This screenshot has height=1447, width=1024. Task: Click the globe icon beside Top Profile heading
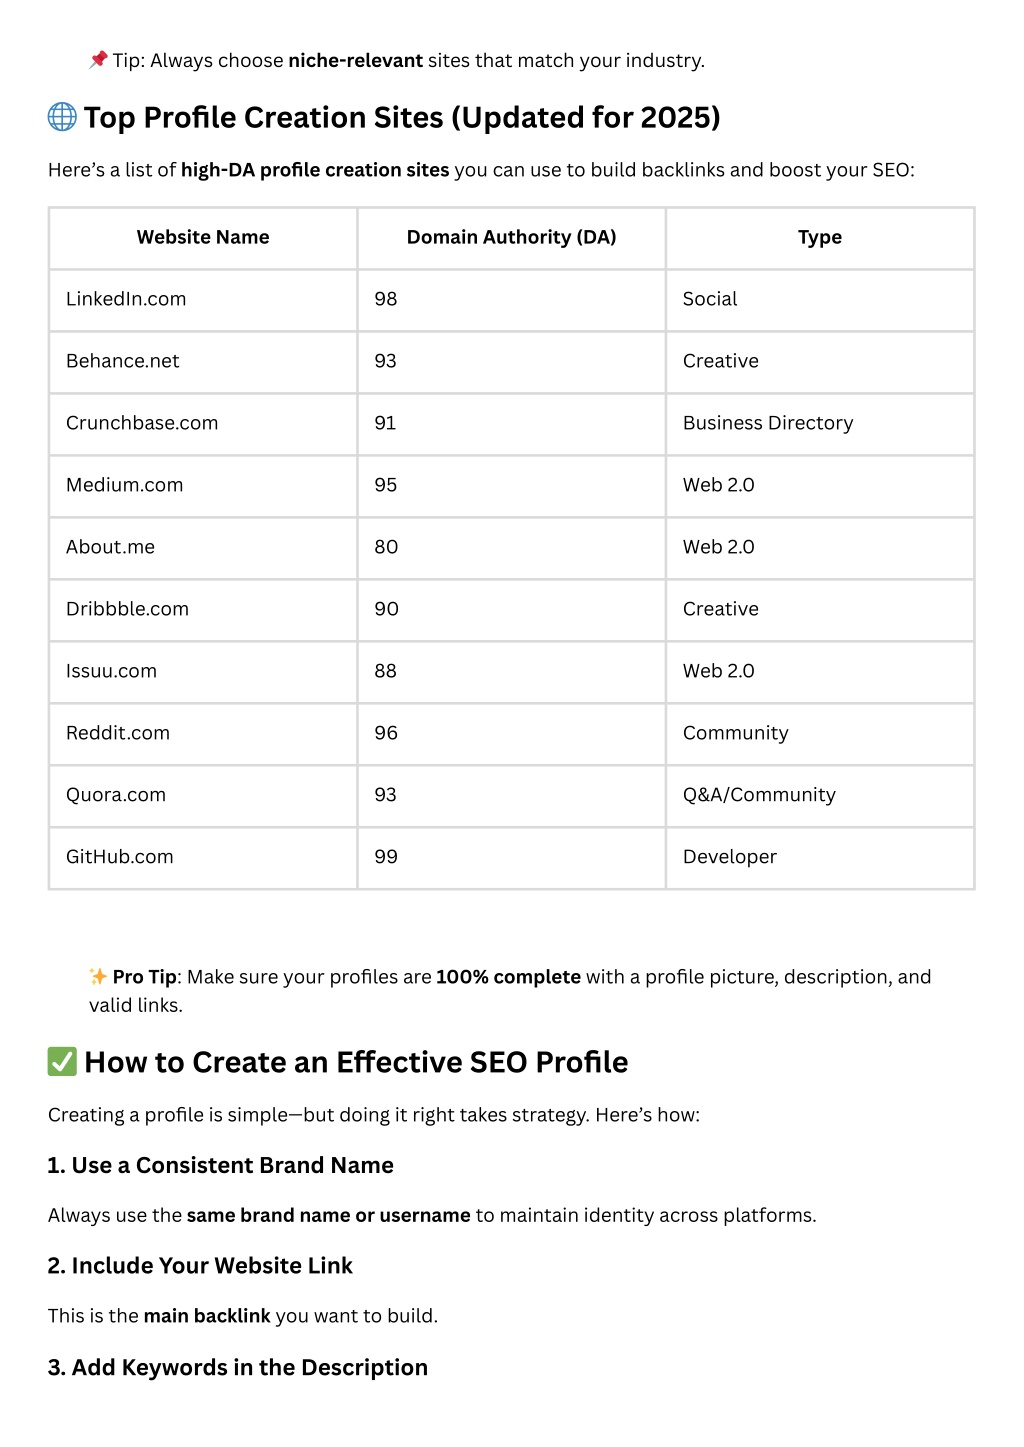coord(62,117)
